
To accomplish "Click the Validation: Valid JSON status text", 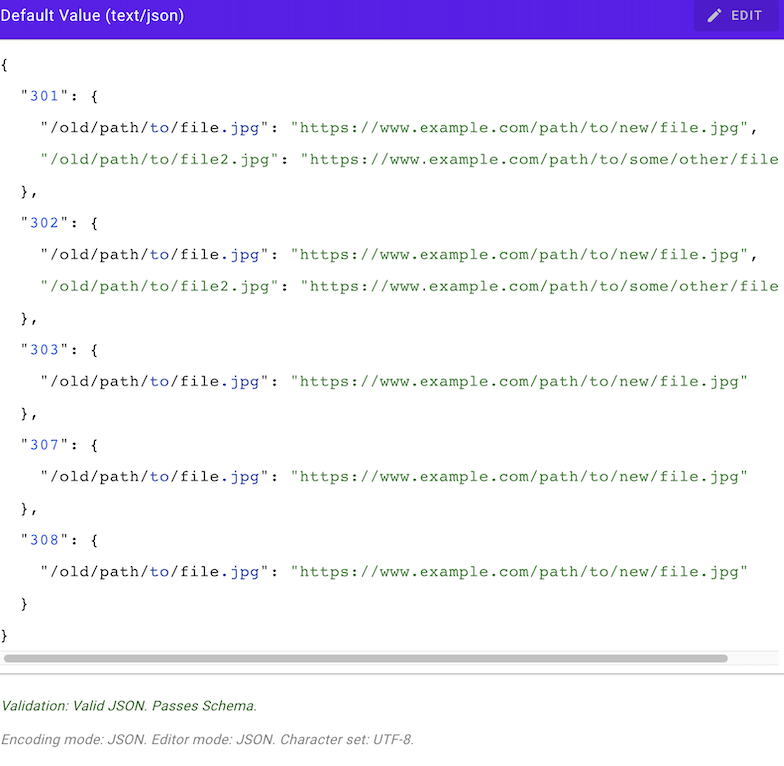I will 129,706.
